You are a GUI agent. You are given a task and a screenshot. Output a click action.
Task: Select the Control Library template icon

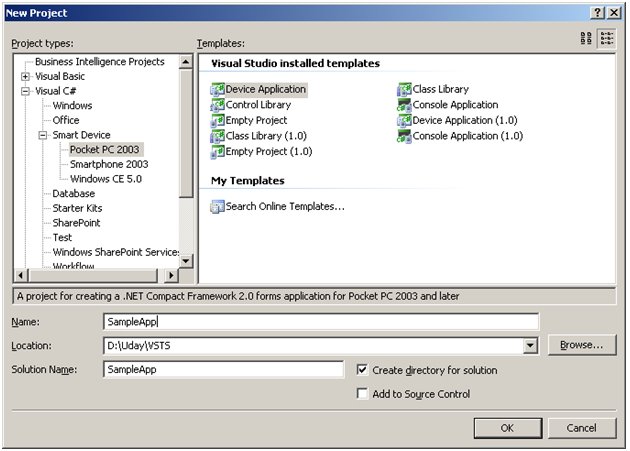(x=217, y=105)
